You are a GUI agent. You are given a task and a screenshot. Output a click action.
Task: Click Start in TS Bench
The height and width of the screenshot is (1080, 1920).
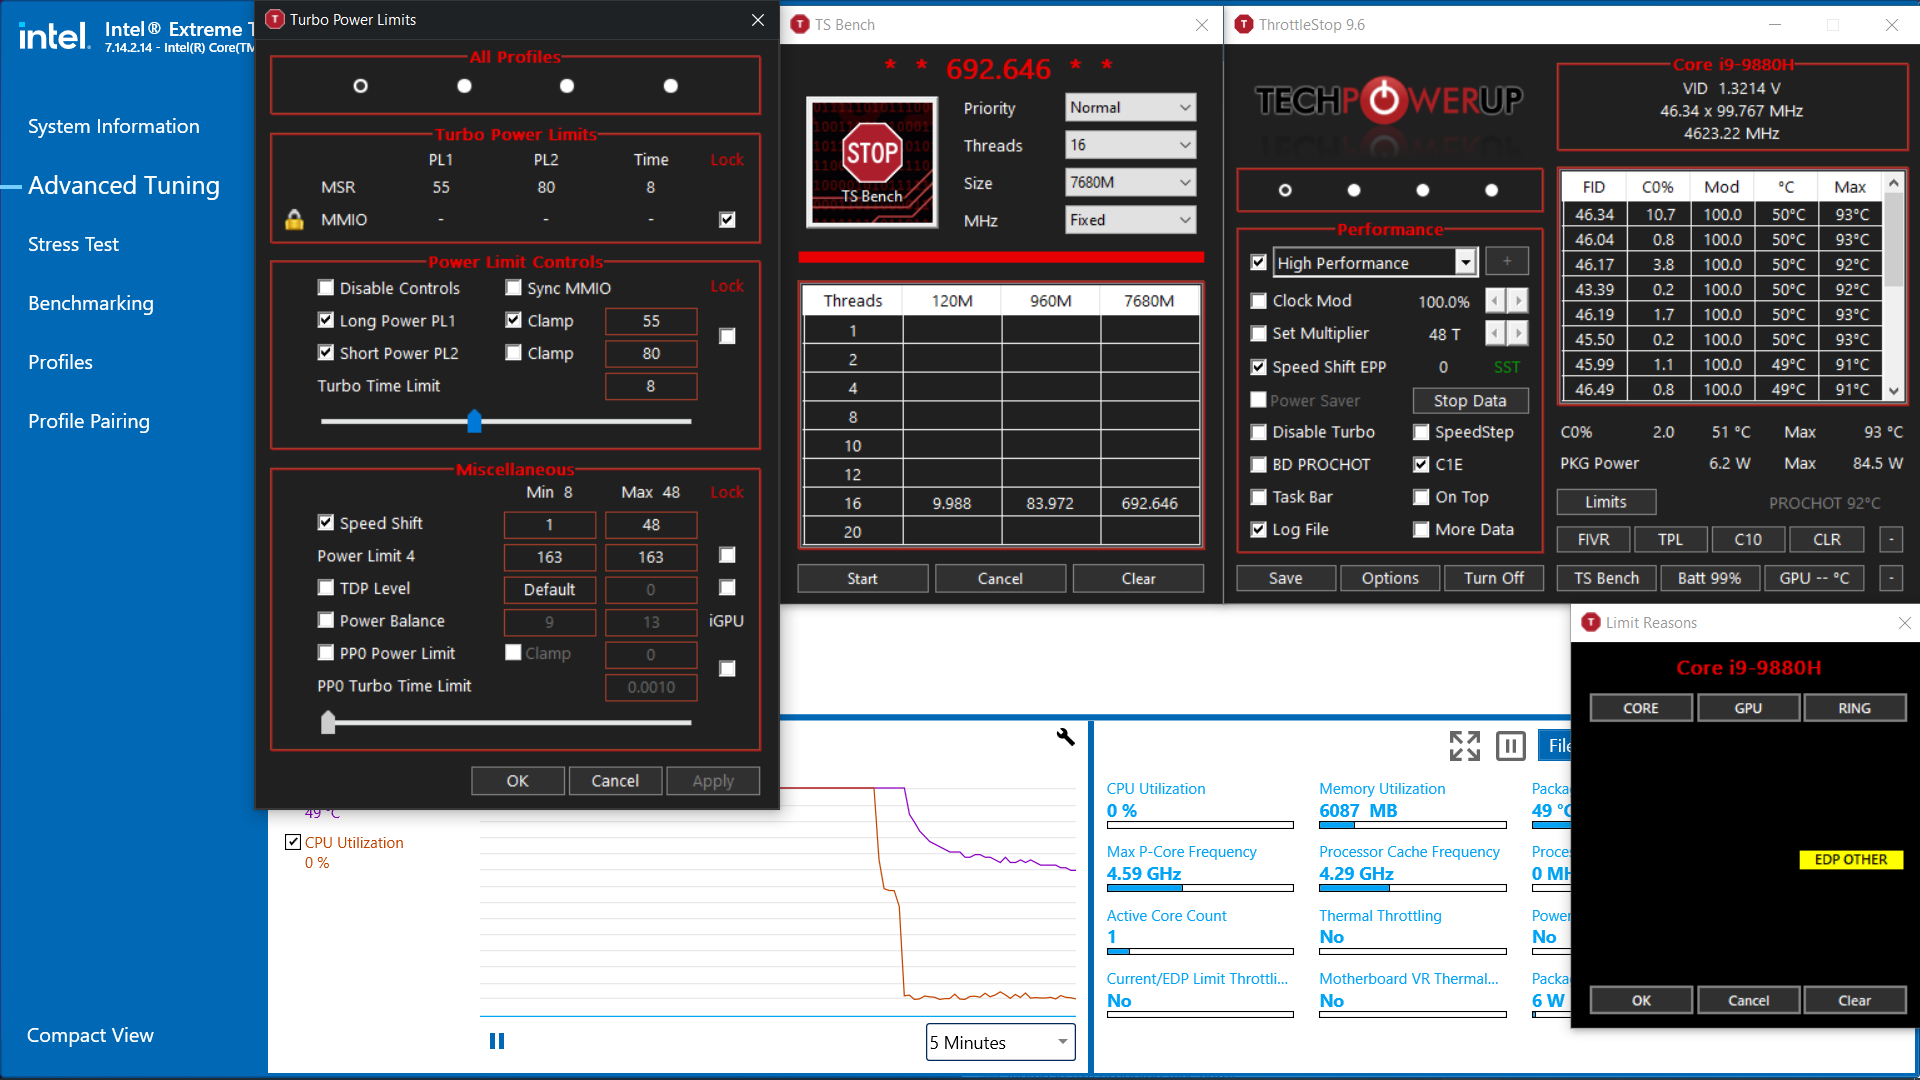coord(862,578)
